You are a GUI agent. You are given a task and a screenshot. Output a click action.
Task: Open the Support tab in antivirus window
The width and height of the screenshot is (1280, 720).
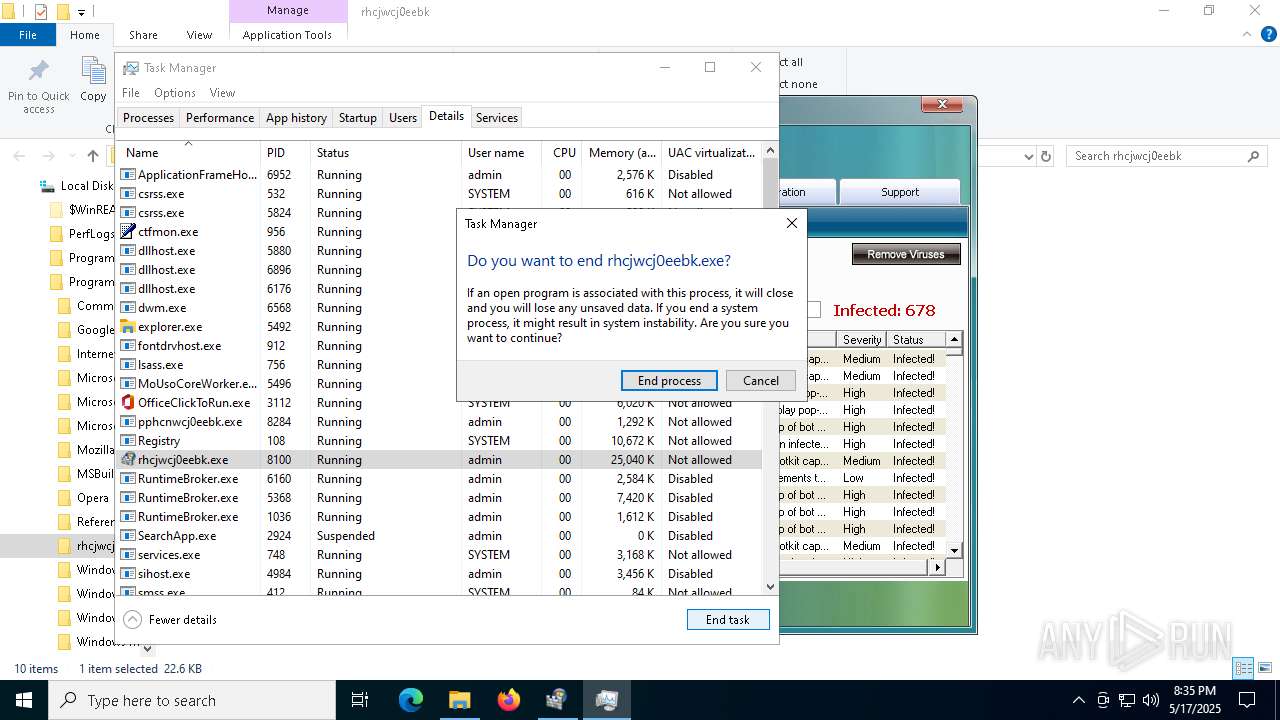(900, 192)
